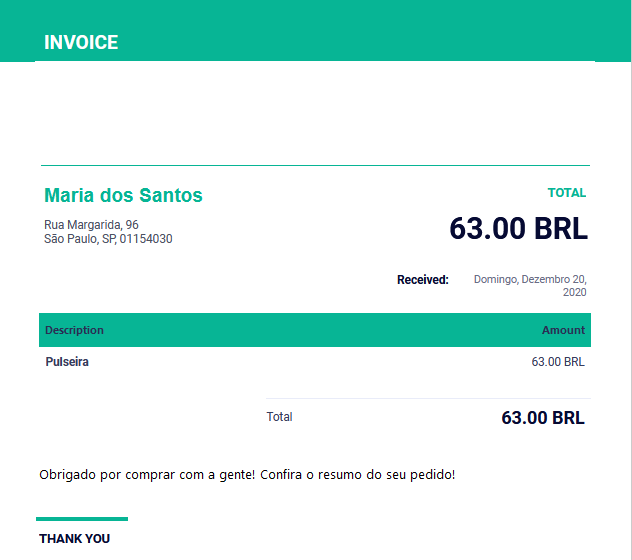Click the 63.00 BRL amount in the Pulseira row
Image resolution: width=632 pixels, height=560 pixels.
click(557, 362)
